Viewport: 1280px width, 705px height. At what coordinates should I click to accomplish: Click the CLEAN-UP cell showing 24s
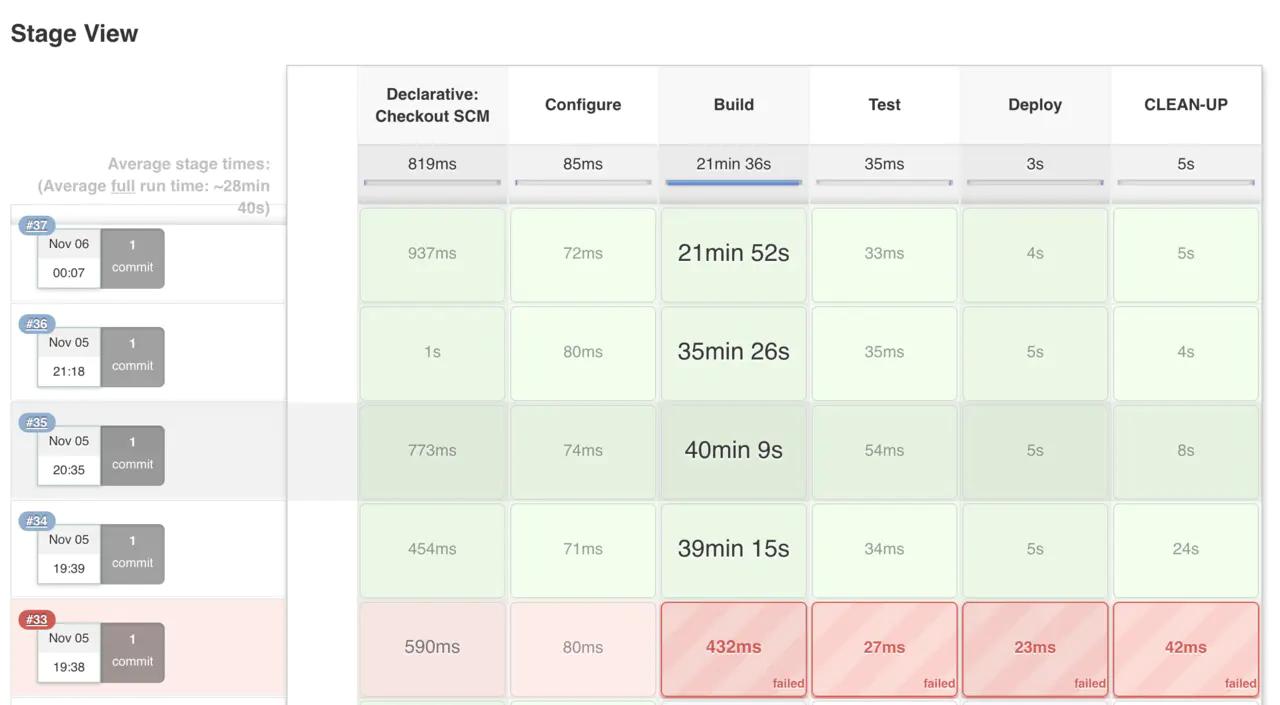[1185, 549]
